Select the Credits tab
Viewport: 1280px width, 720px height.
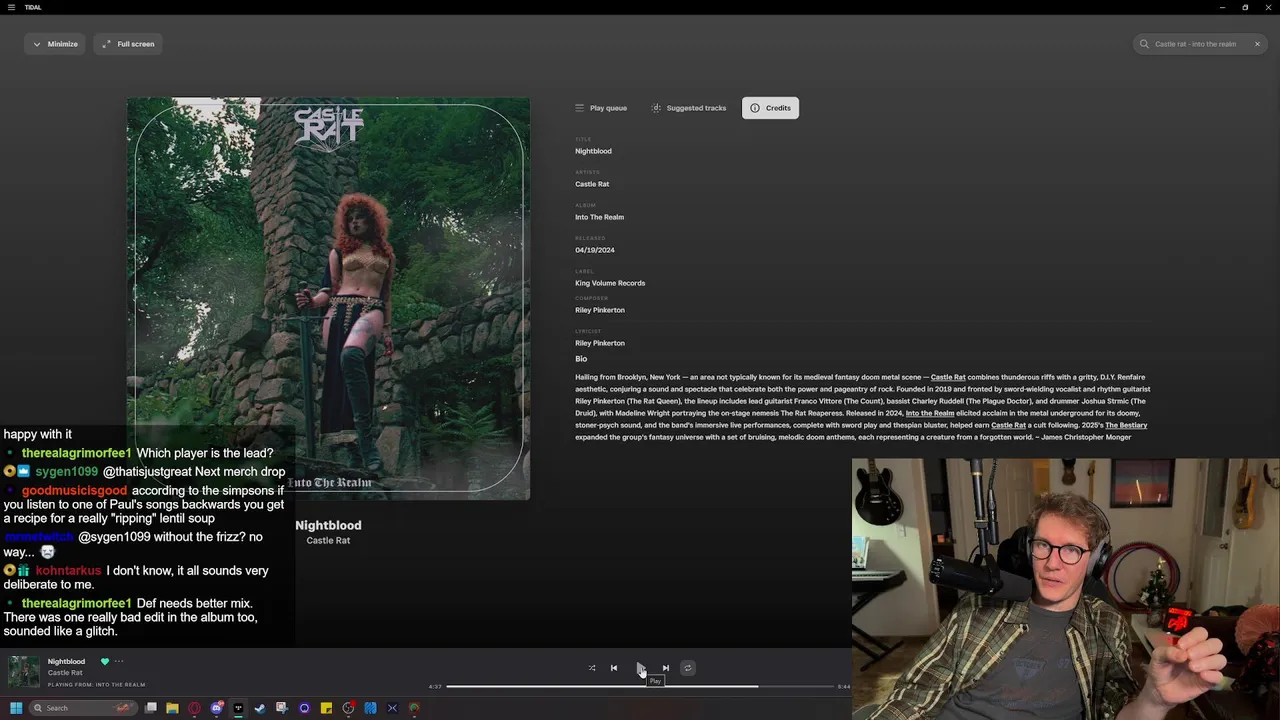pos(770,108)
